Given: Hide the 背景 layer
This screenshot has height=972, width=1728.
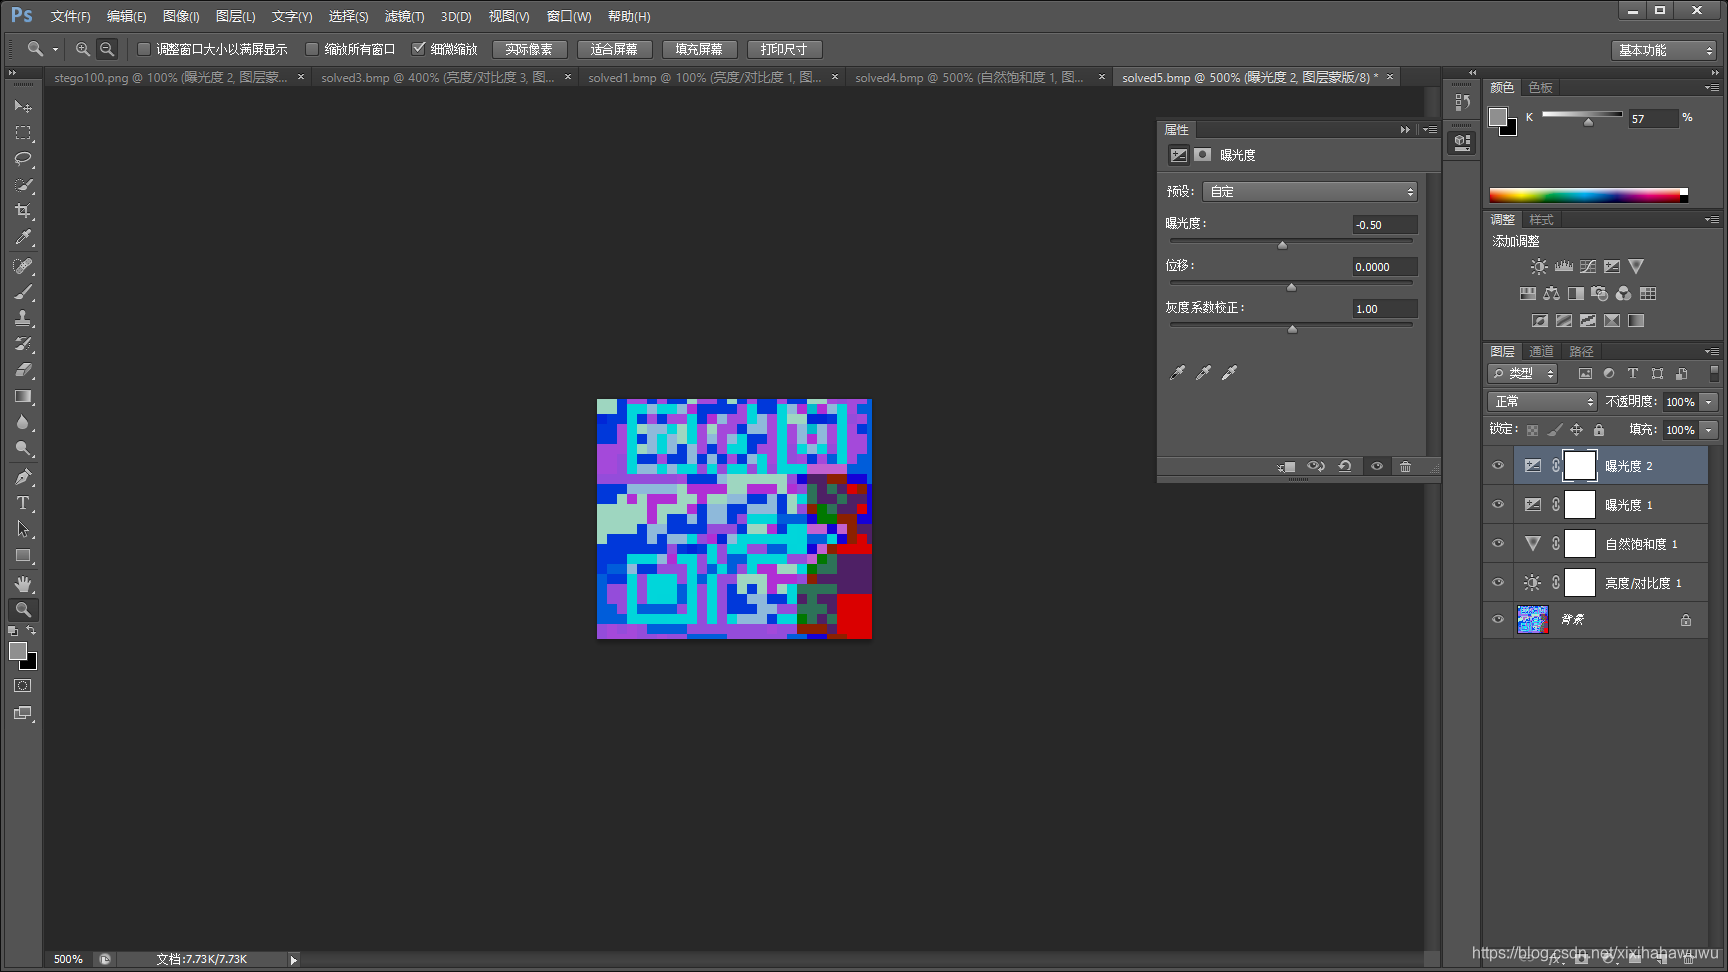Looking at the screenshot, I should (x=1498, y=620).
